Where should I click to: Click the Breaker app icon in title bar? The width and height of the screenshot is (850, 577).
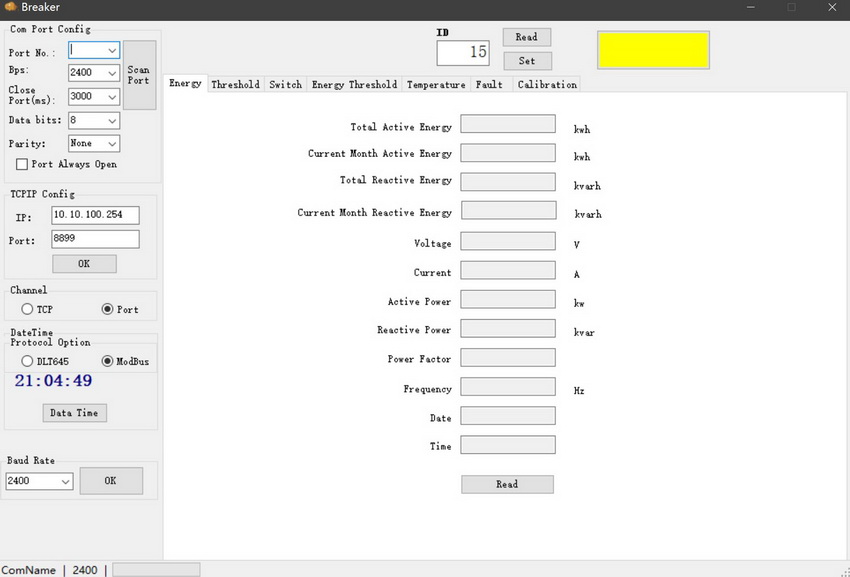tap(10, 8)
